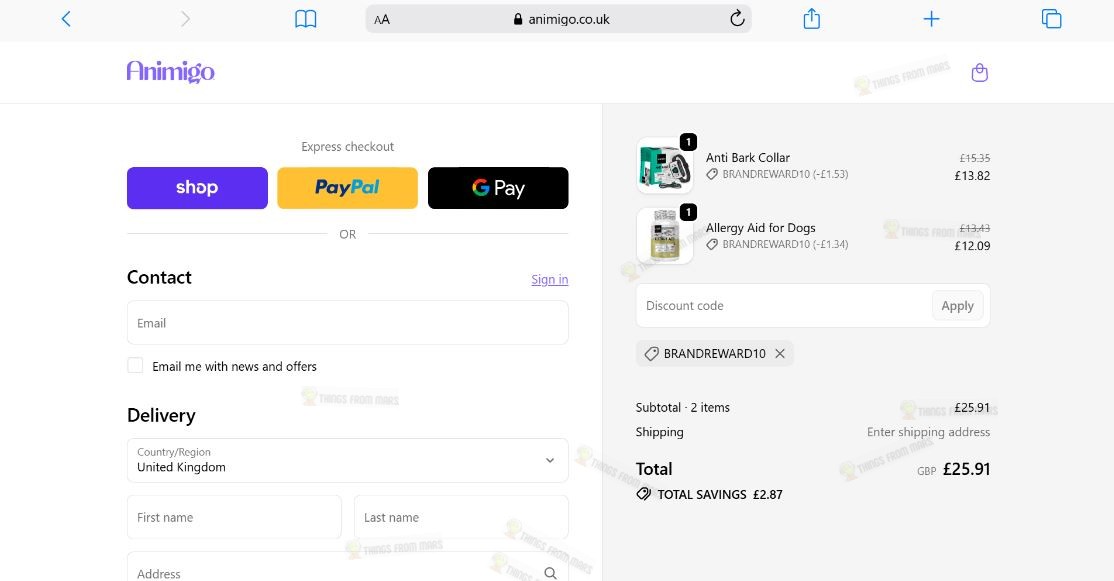This screenshot has width=1114, height=581.
Task: Tap the Safari forward arrow
Action: point(185,19)
